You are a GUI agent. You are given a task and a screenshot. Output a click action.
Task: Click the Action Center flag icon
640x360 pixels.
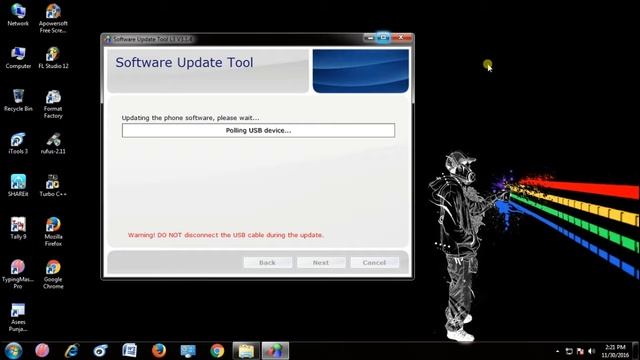click(580, 351)
